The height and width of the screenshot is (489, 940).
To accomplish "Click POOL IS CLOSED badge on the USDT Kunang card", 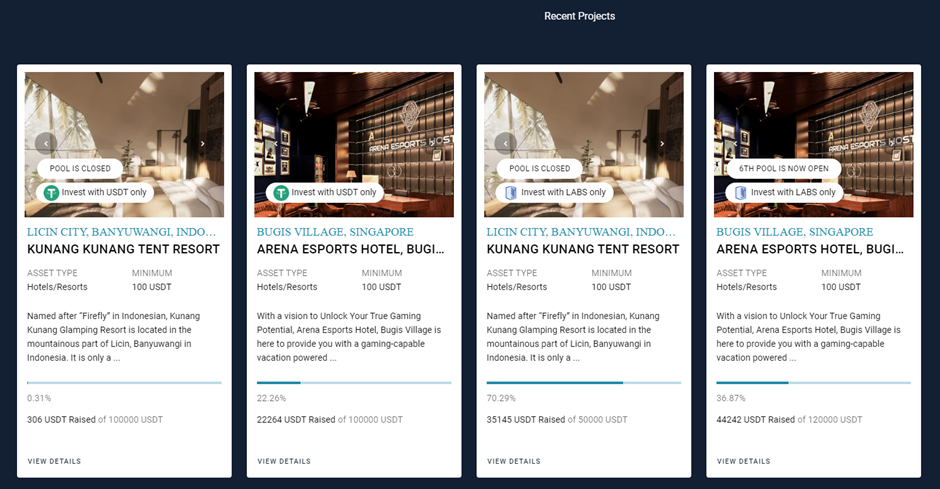I will pyautogui.click(x=80, y=168).
